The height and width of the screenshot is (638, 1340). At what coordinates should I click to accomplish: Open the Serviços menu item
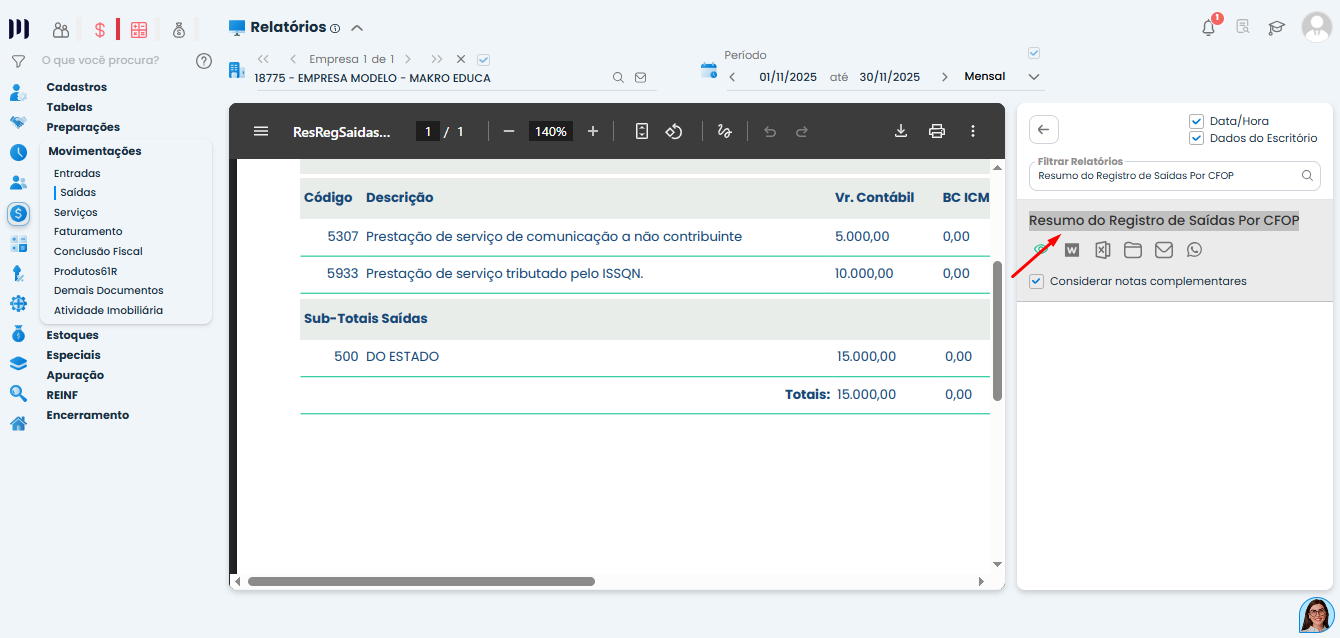tap(76, 212)
